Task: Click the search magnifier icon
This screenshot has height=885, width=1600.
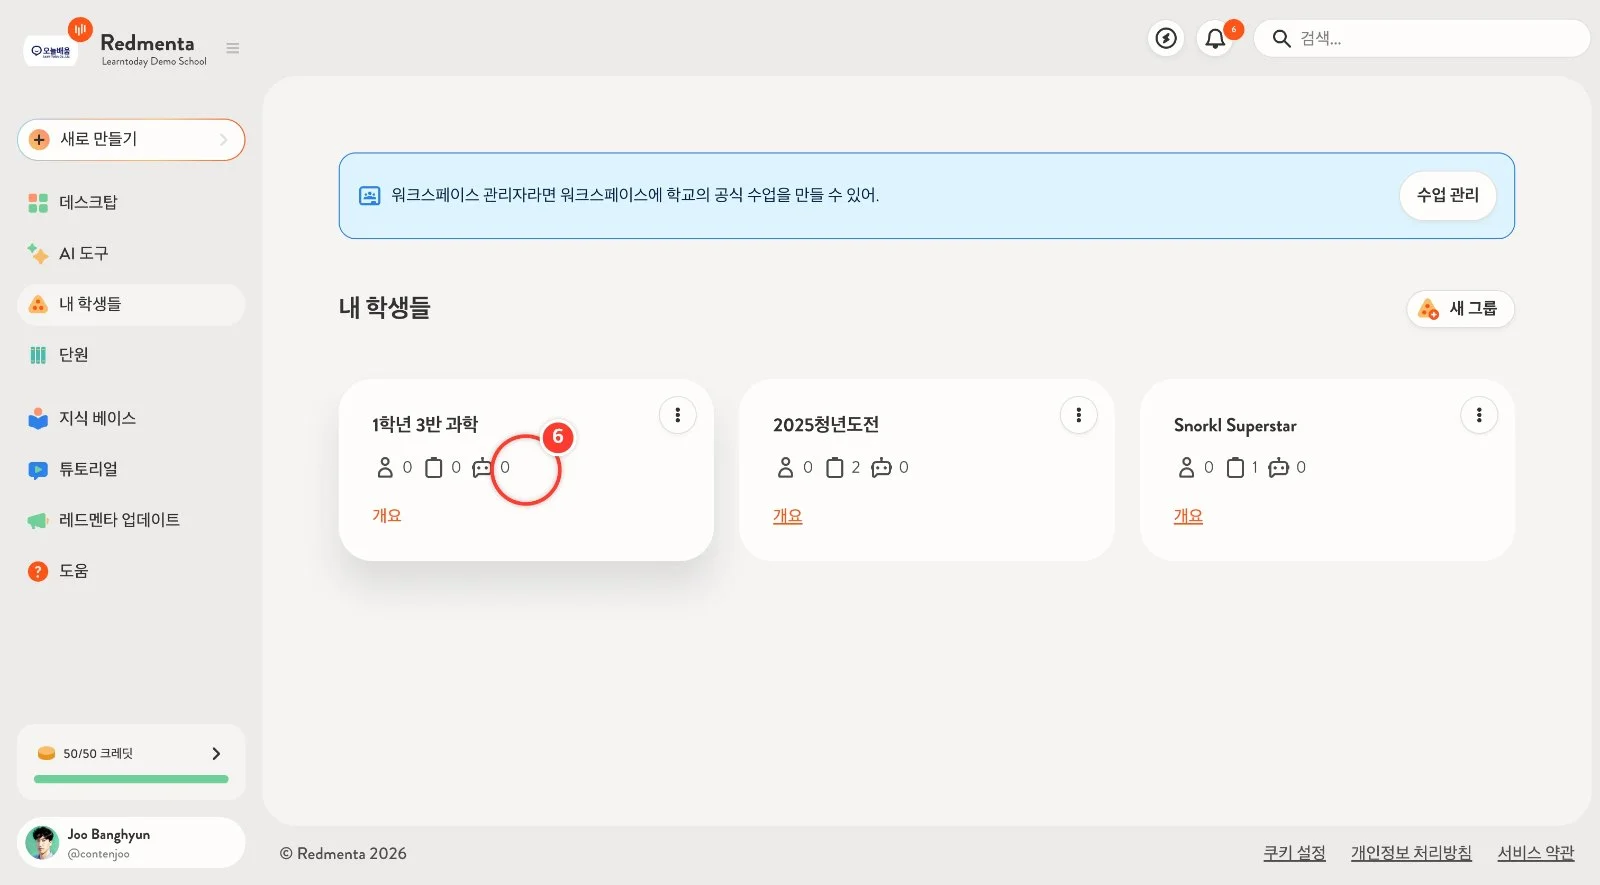Action: [1281, 38]
